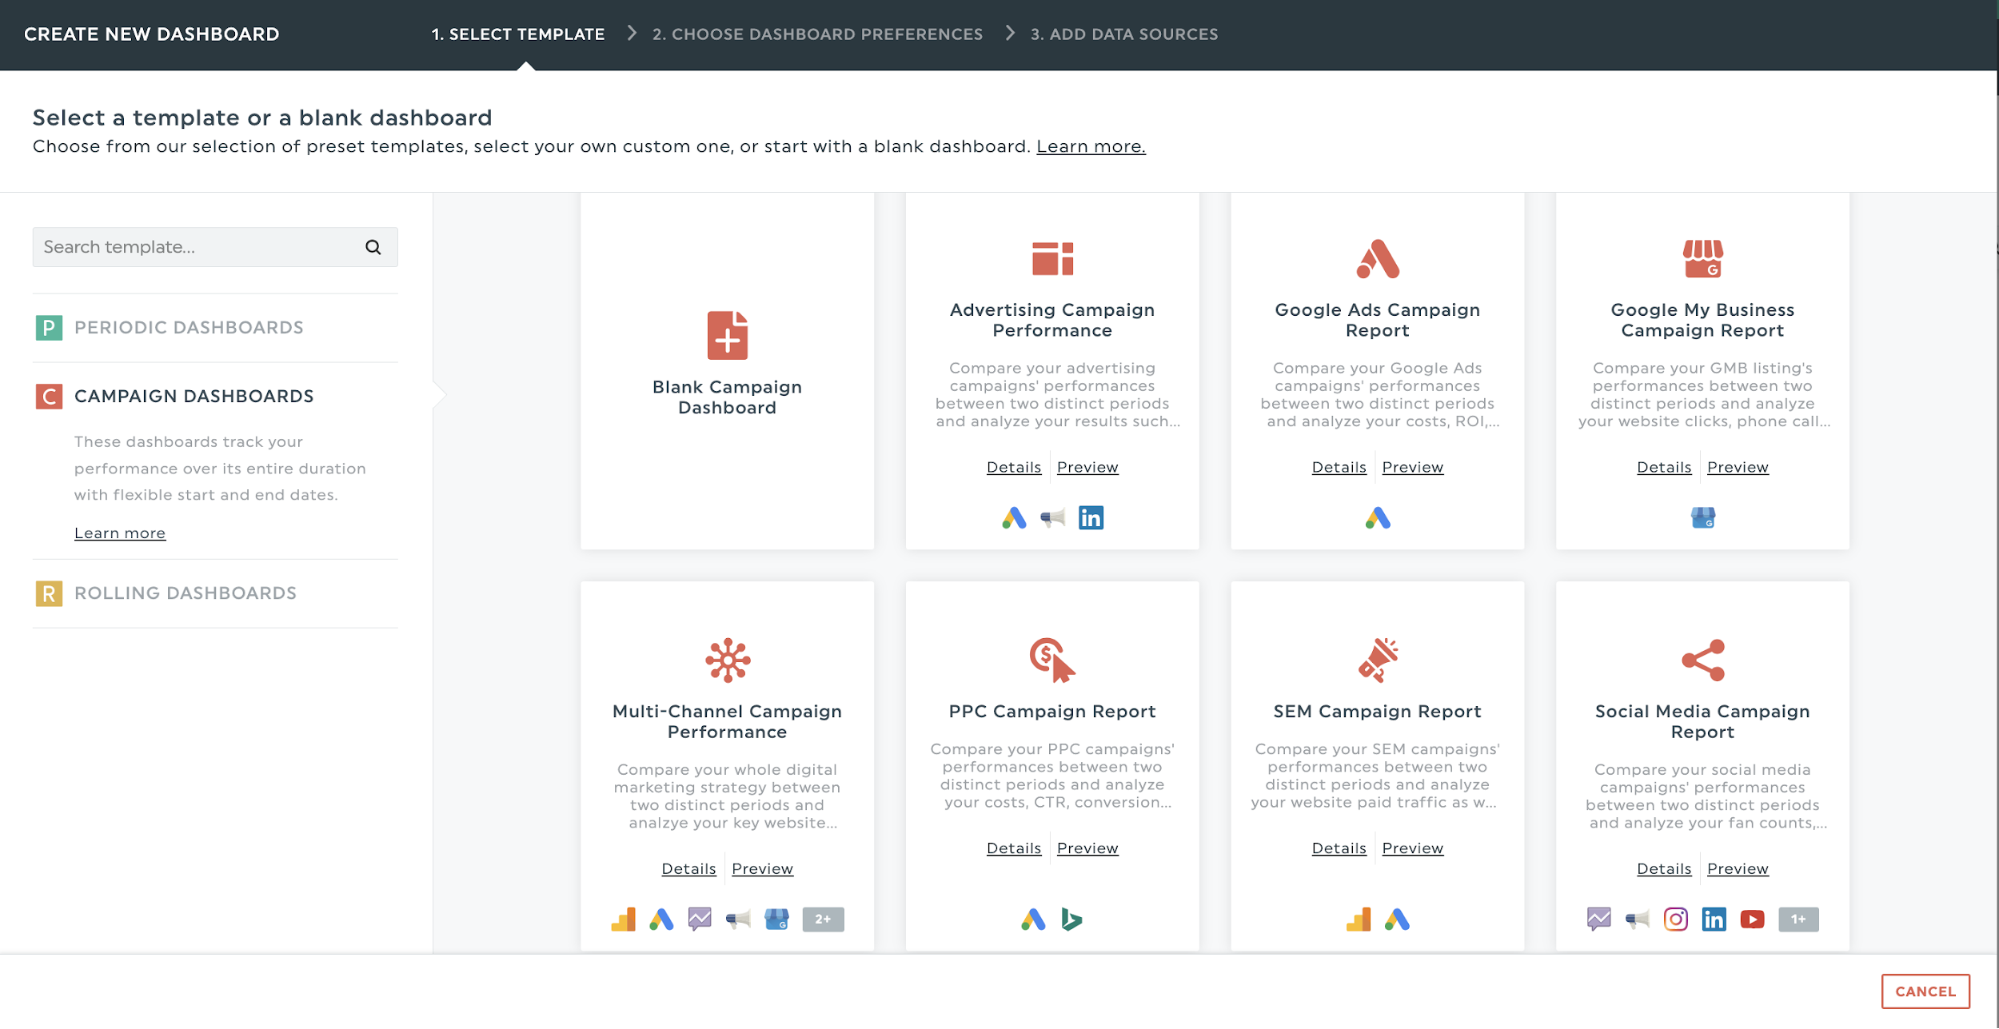
Task: Click the 2+ badge under Multi-Channel Campaign Performance
Action: pos(823,919)
